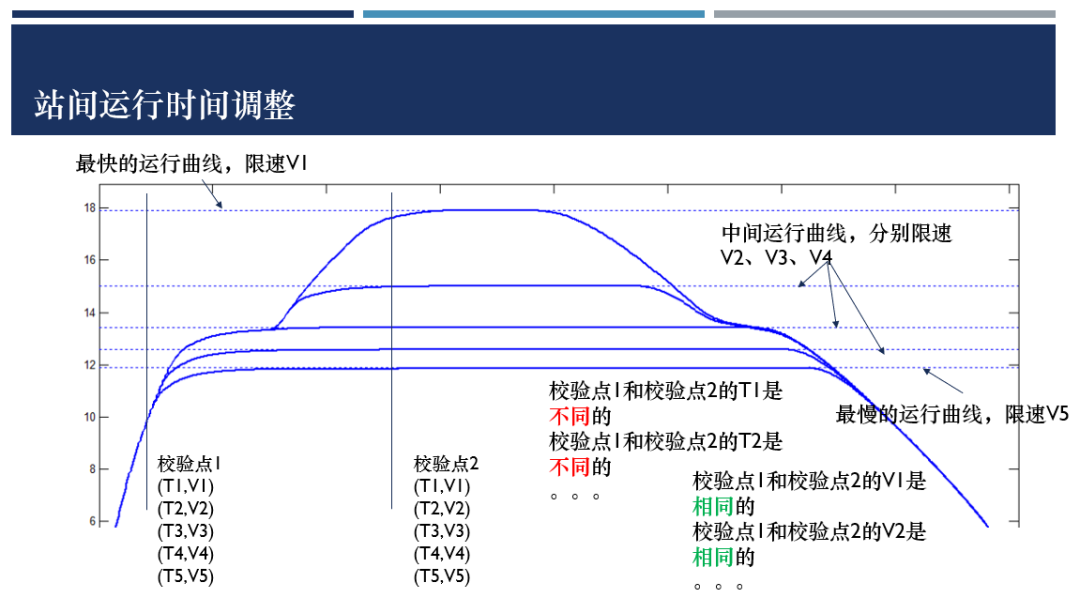Click (T2,V2) under 校验点1

(x=185, y=509)
